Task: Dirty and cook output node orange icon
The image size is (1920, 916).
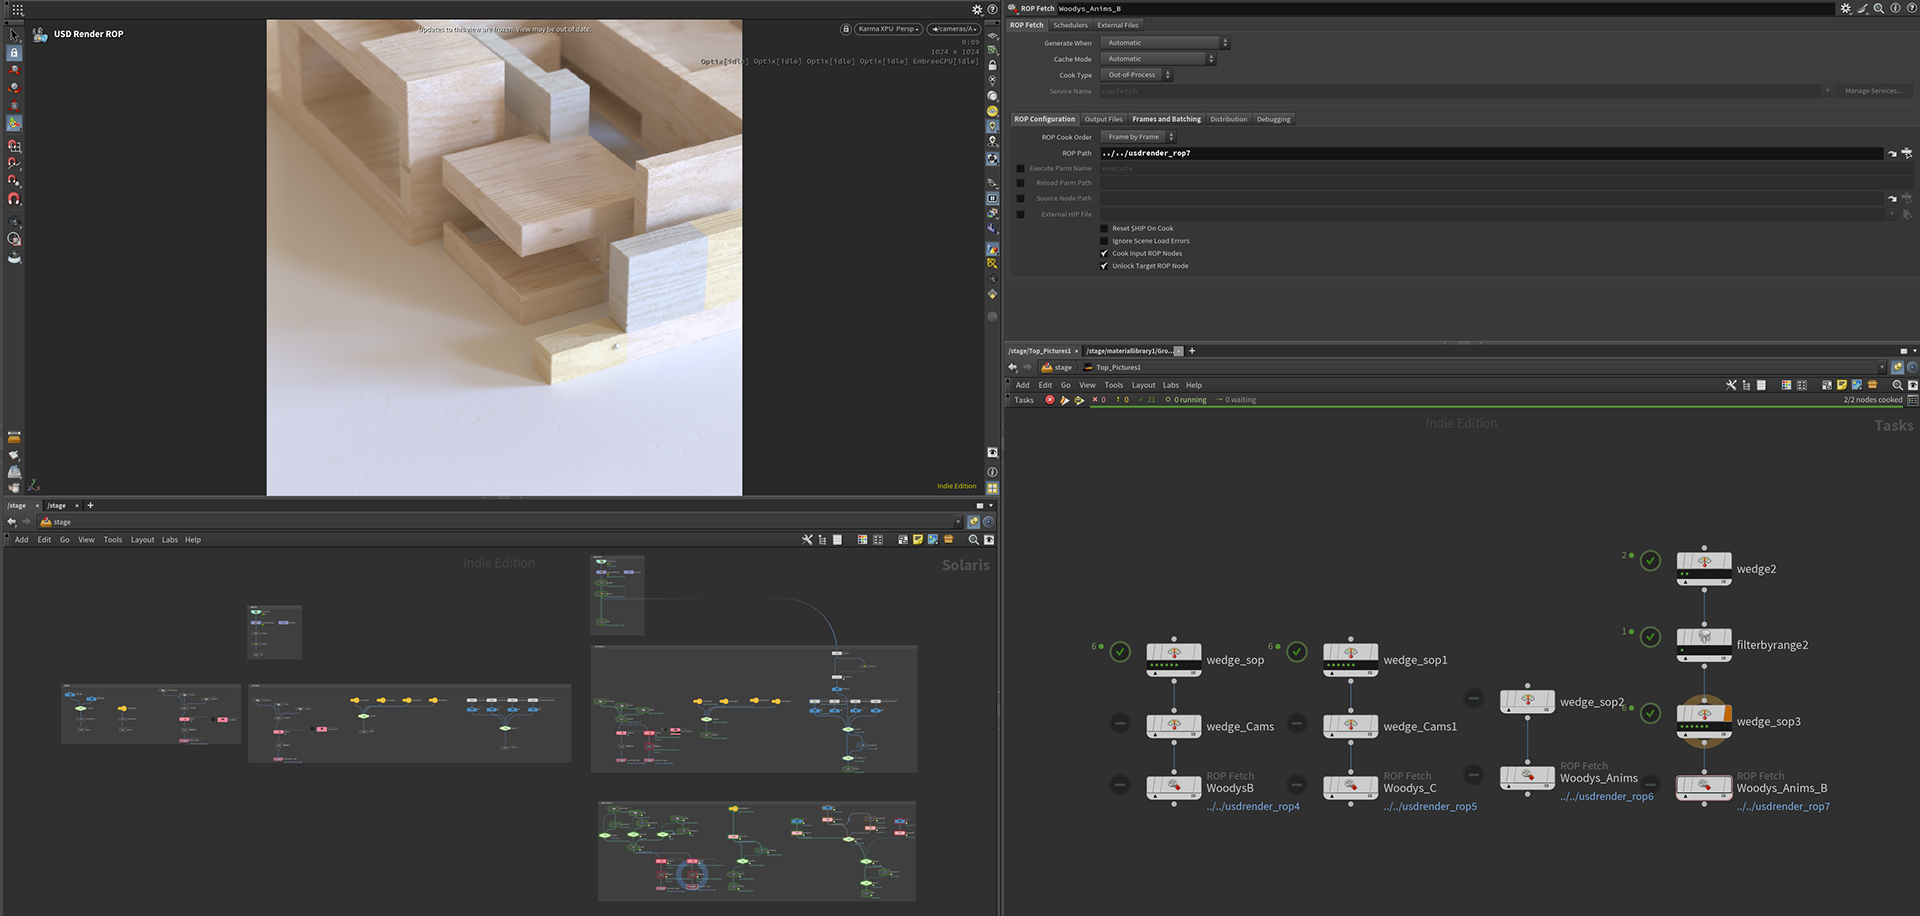Action: [x=1064, y=400]
